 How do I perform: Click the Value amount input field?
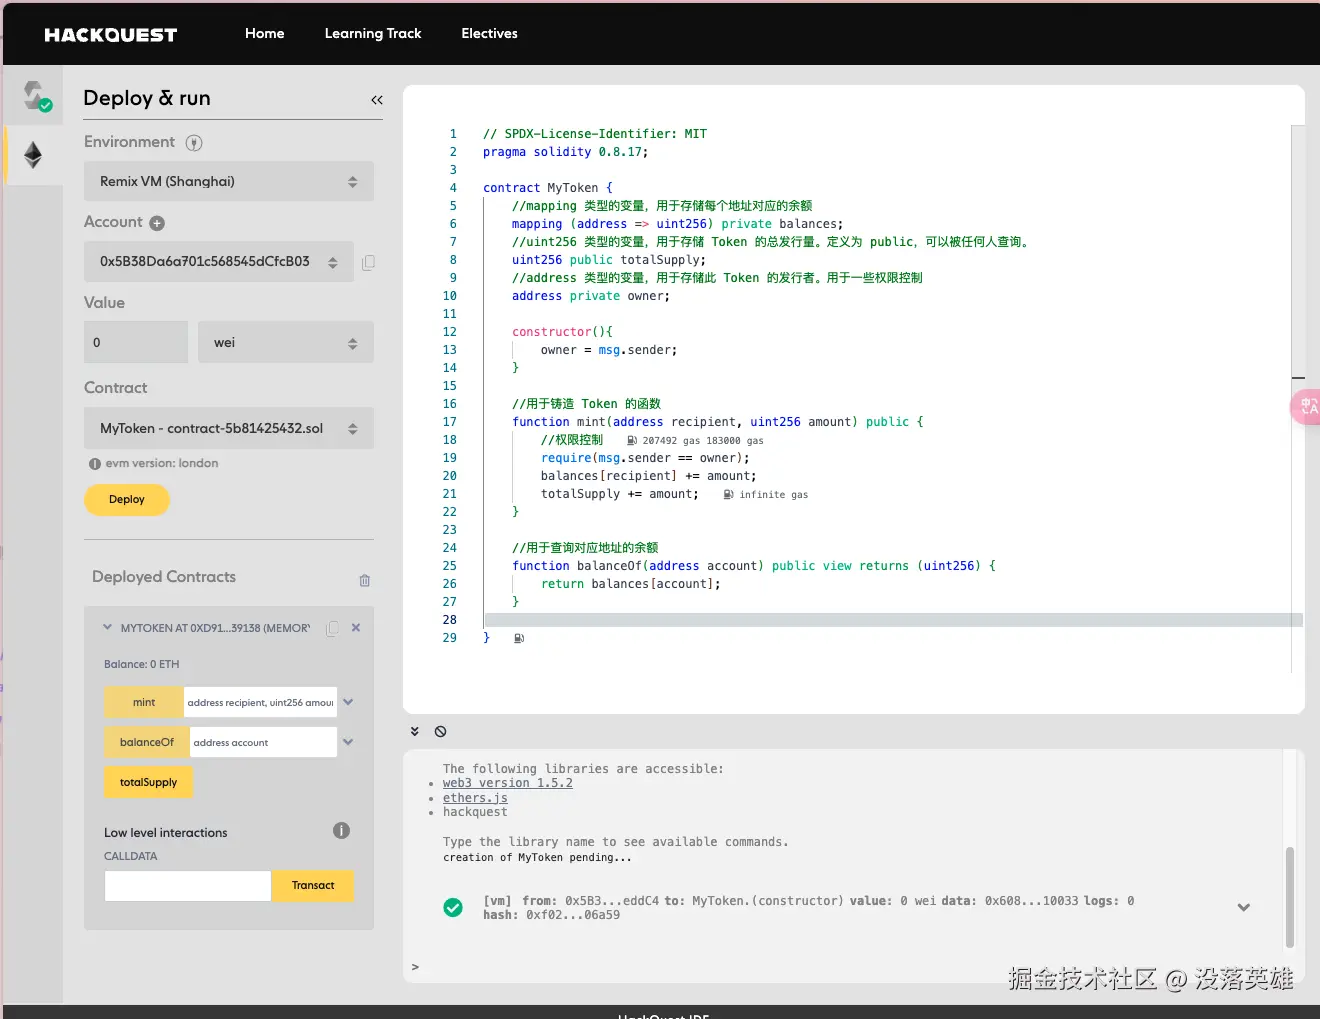(x=136, y=342)
